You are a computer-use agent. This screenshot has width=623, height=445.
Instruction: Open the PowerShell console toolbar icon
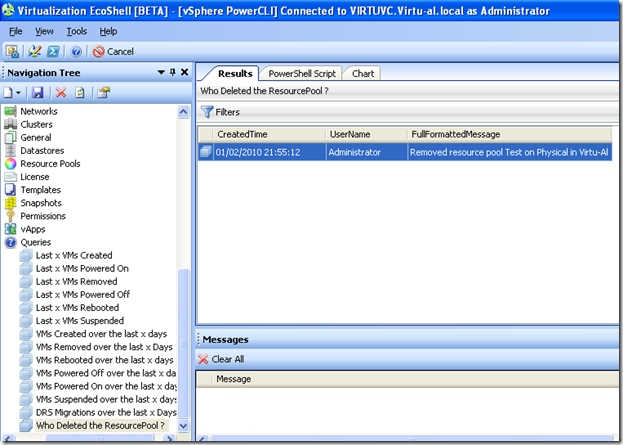coord(53,51)
